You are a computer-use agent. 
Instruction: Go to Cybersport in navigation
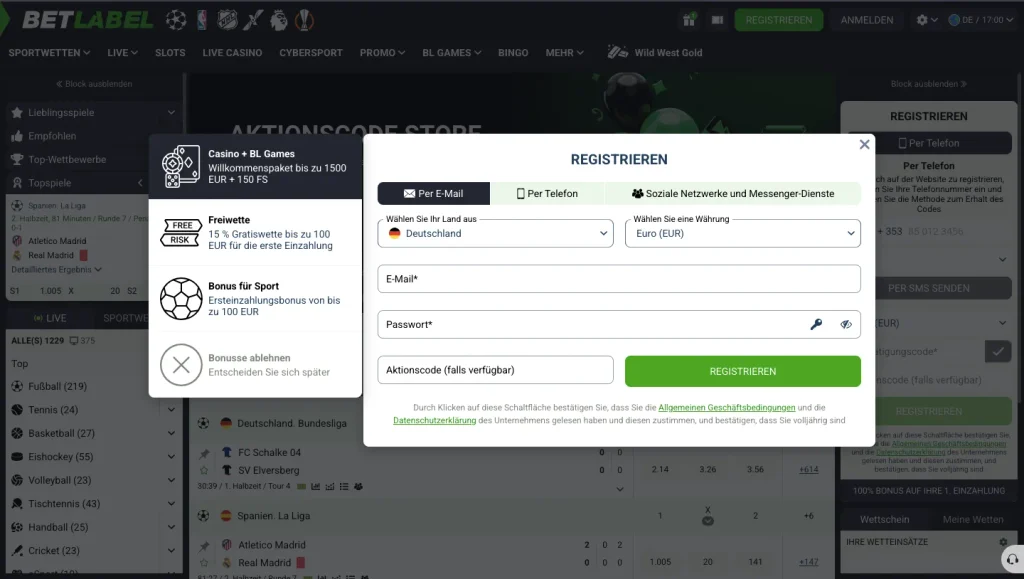point(311,53)
